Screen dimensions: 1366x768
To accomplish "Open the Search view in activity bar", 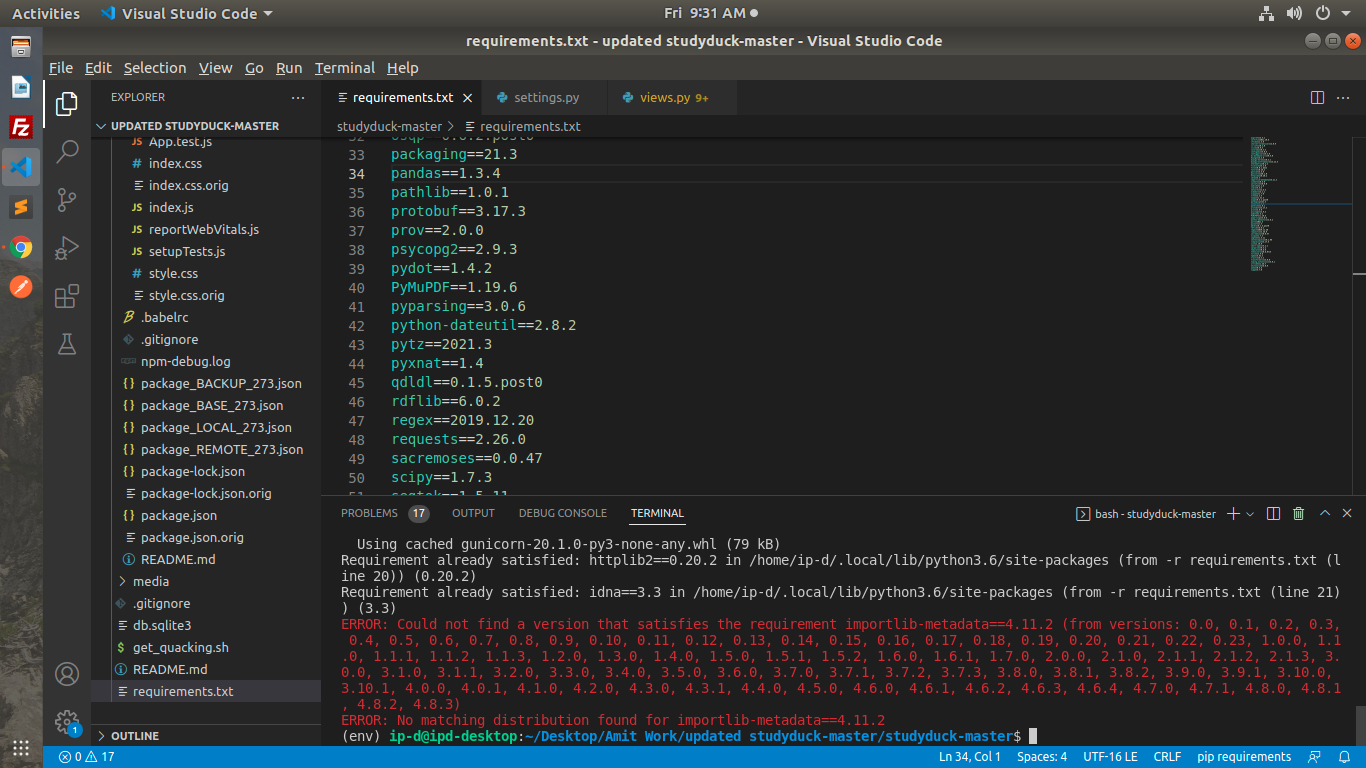I will tap(67, 152).
